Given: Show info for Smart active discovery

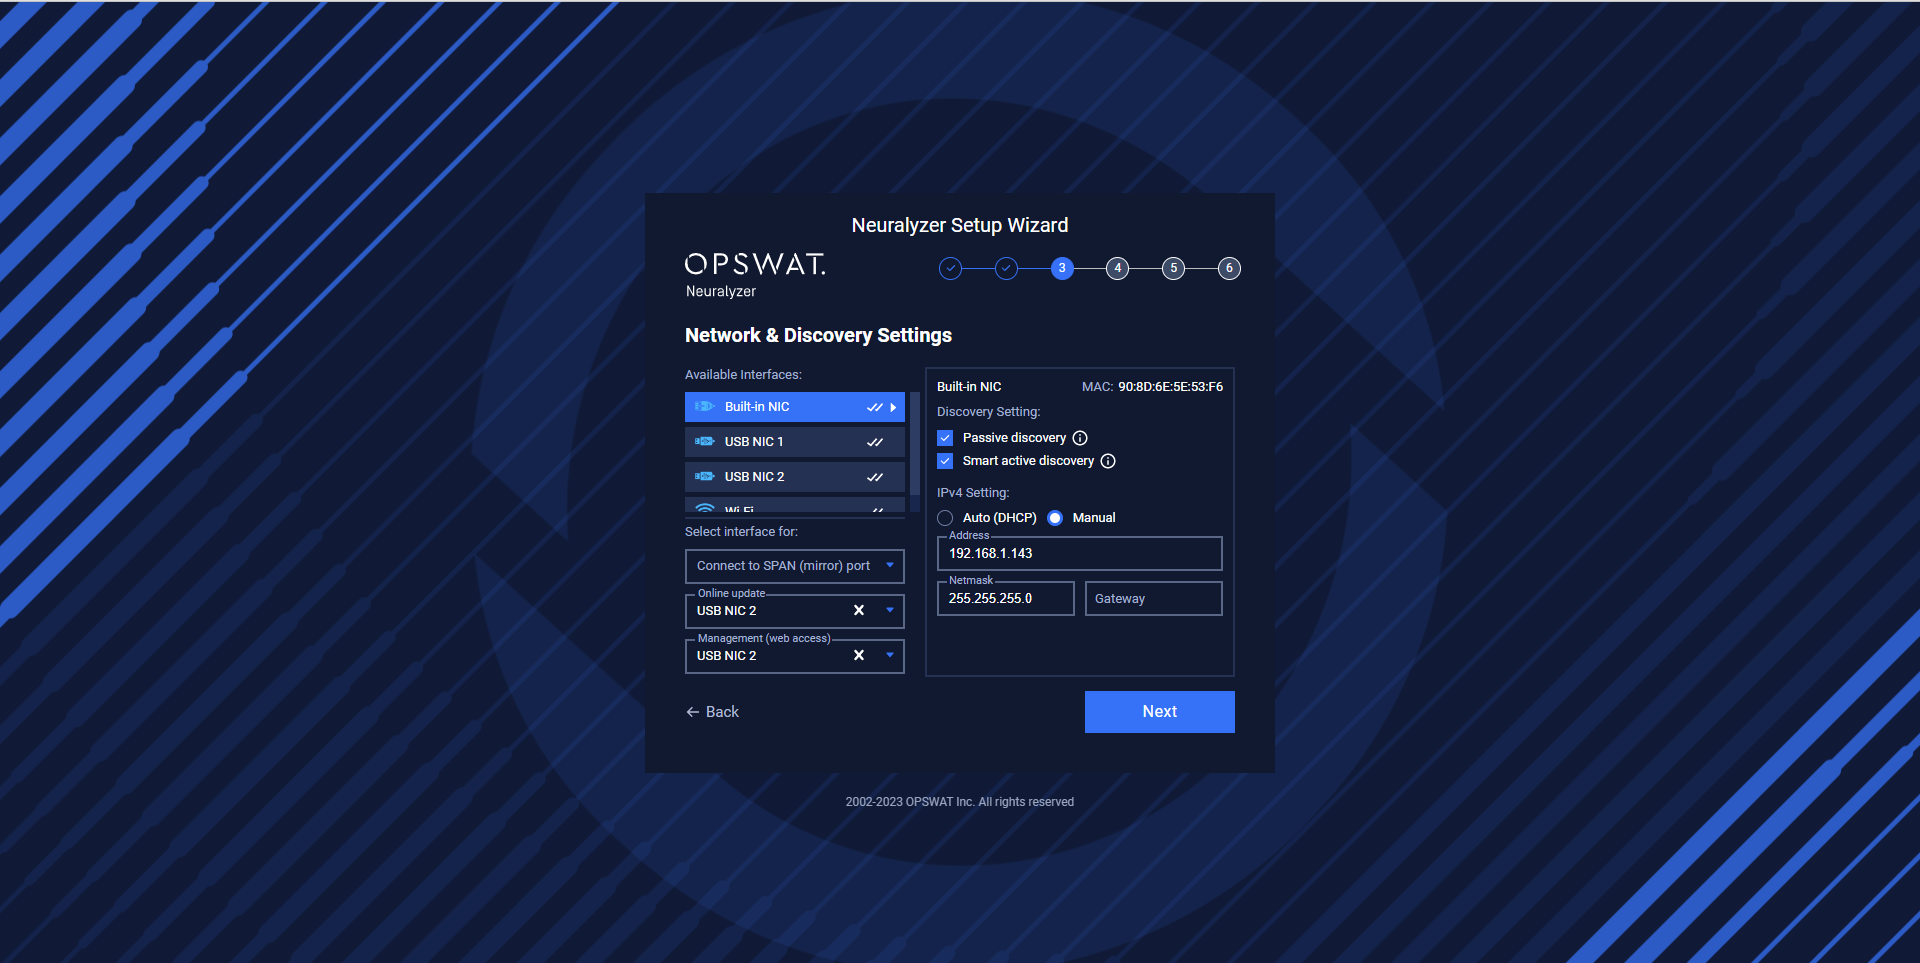Looking at the screenshot, I should pyautogui.click(x=1108, y=461).
